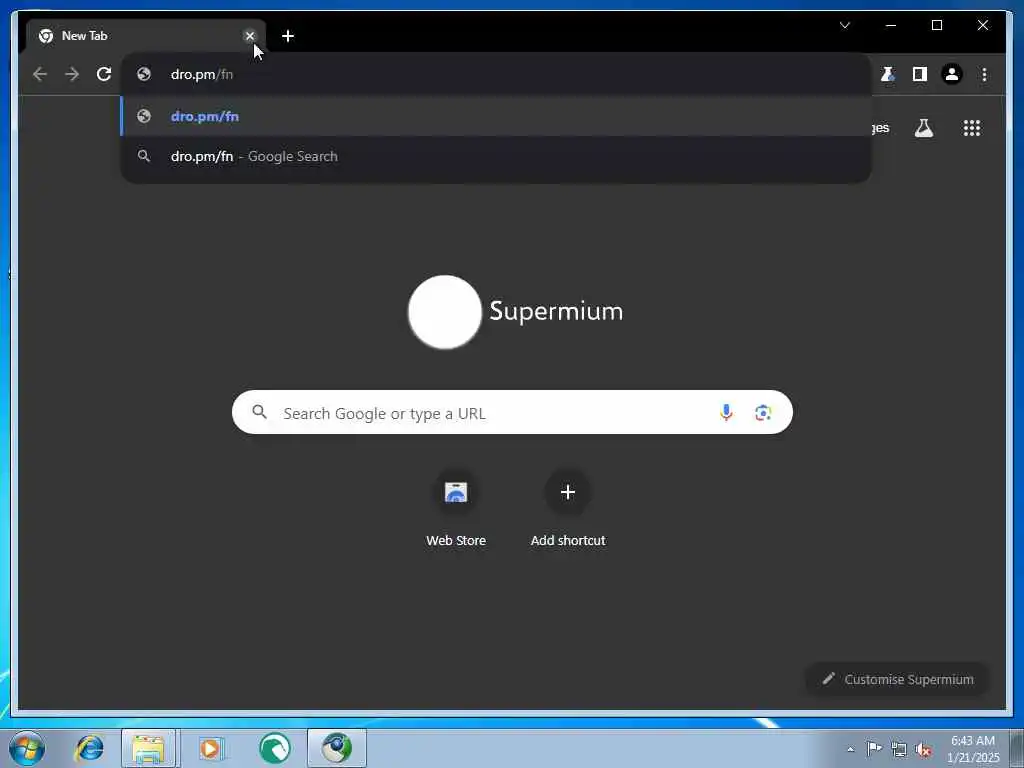Open the three-dot browser menu
Image resolution: width=1024 pixels, height=768 pixels.
tap(984, 74)
